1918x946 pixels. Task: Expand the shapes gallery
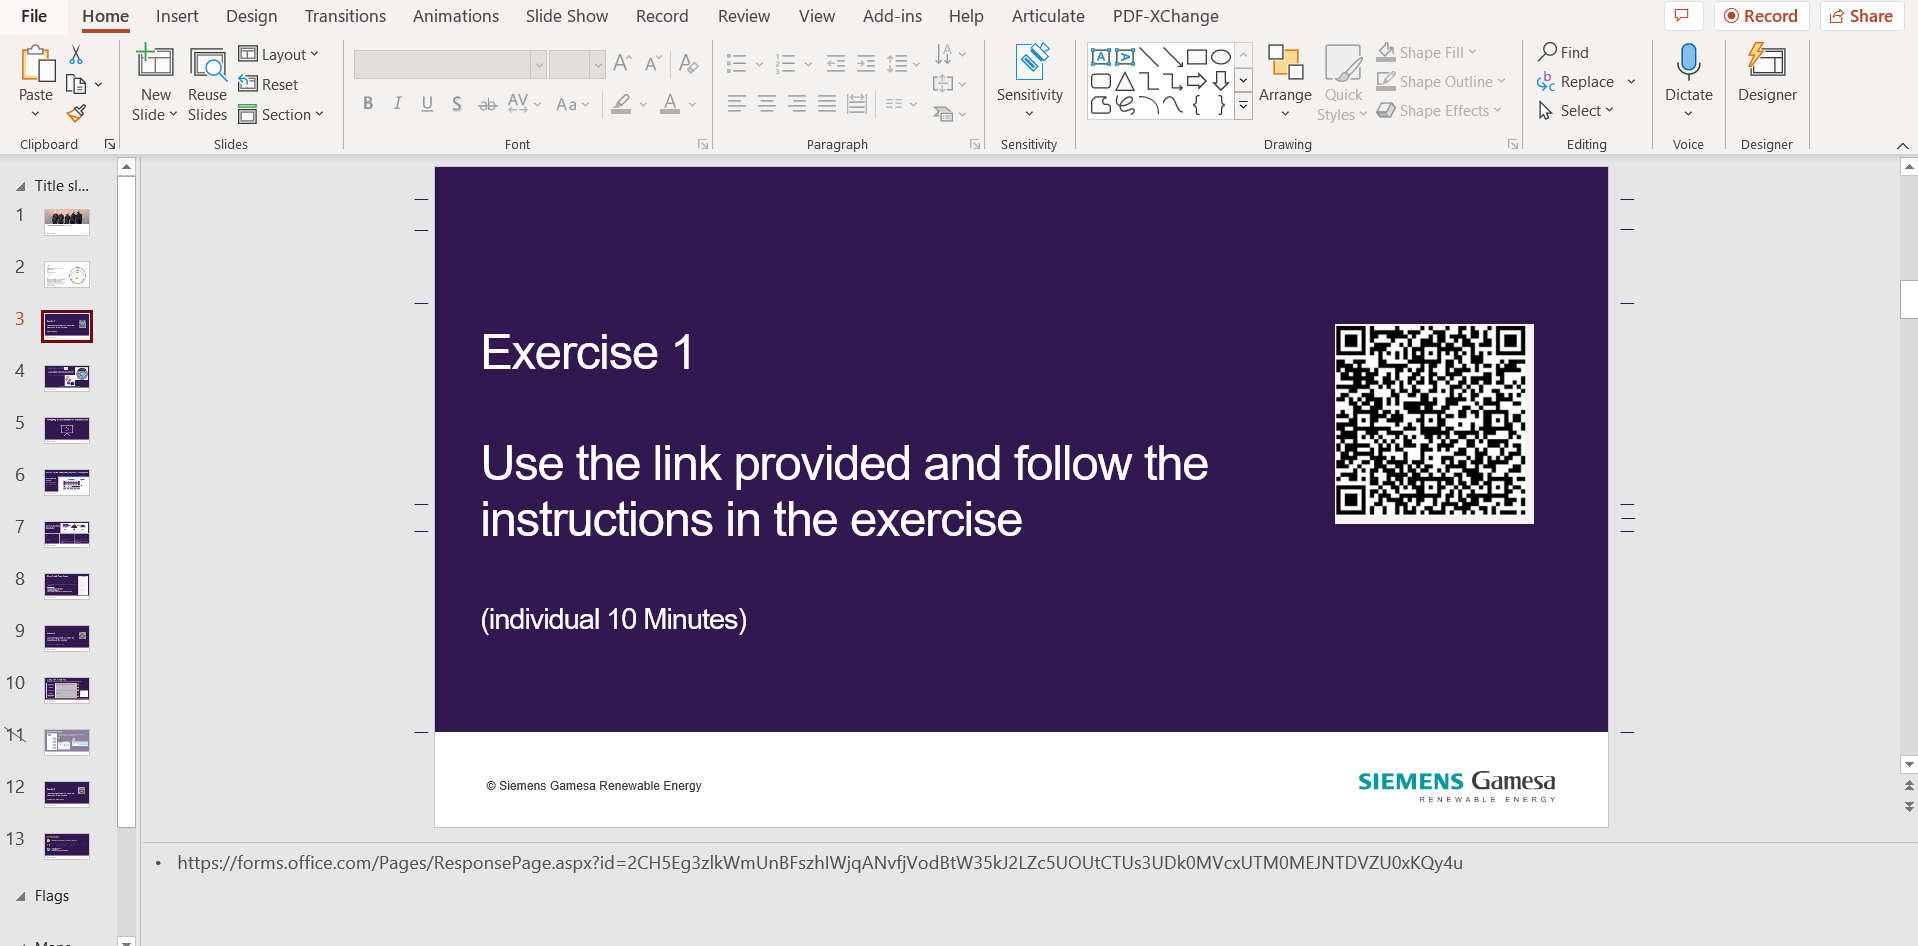pyautogui.click(x=1243, y=105)
